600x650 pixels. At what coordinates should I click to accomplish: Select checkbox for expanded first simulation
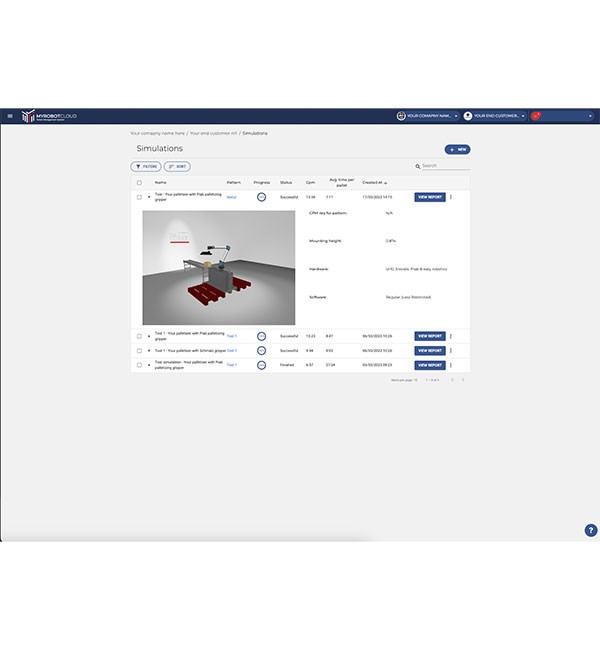(139, 197)
